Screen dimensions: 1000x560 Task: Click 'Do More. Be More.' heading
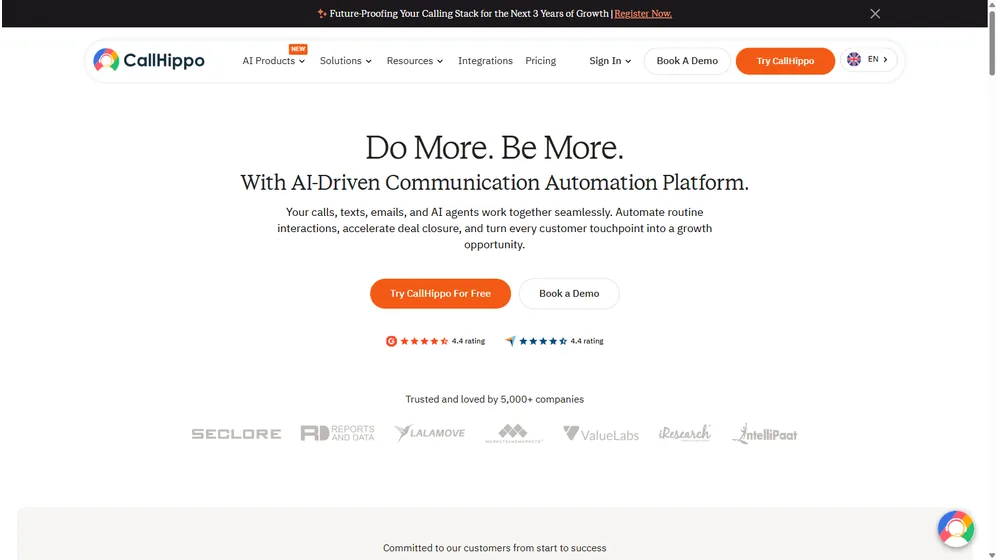(494, 147)
